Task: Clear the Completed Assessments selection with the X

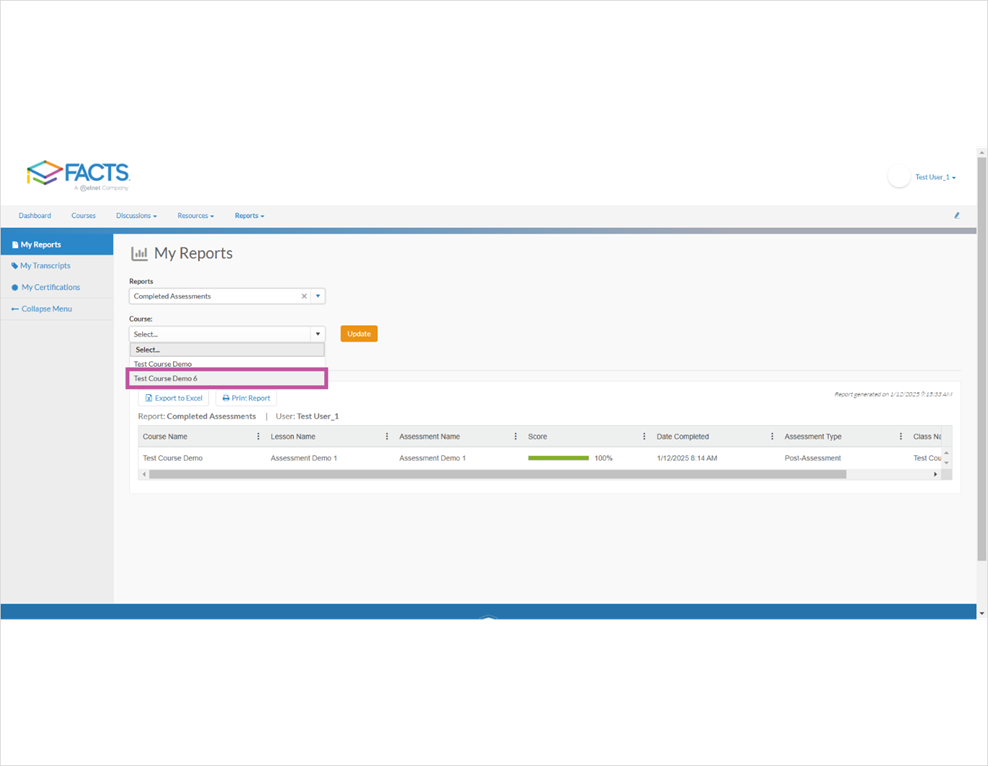Action: 304,296
